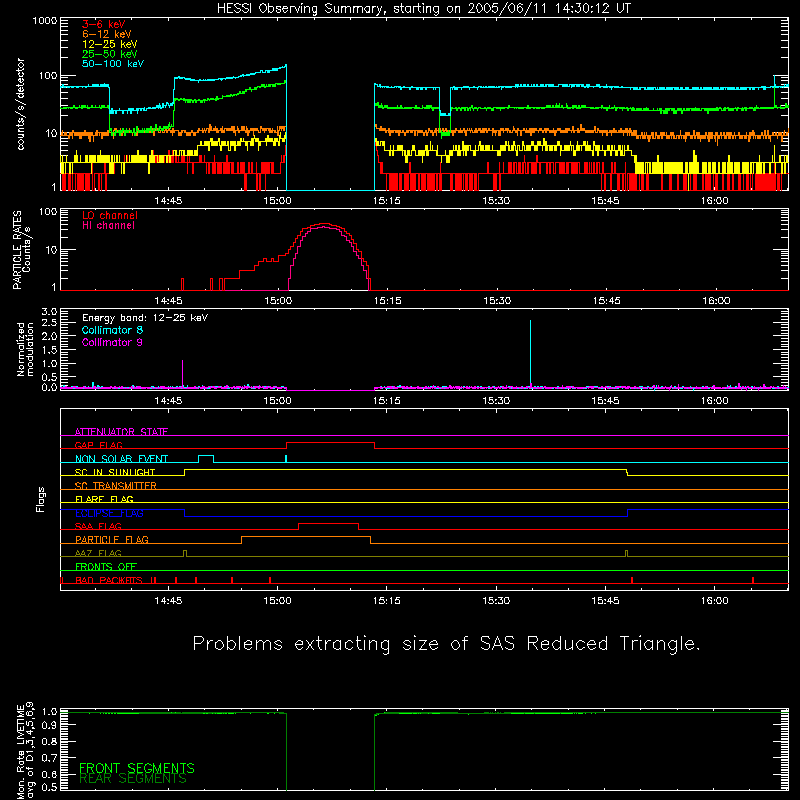Click the 15:30 tick in top plot

pyautogui.click(x=496, y=201)
